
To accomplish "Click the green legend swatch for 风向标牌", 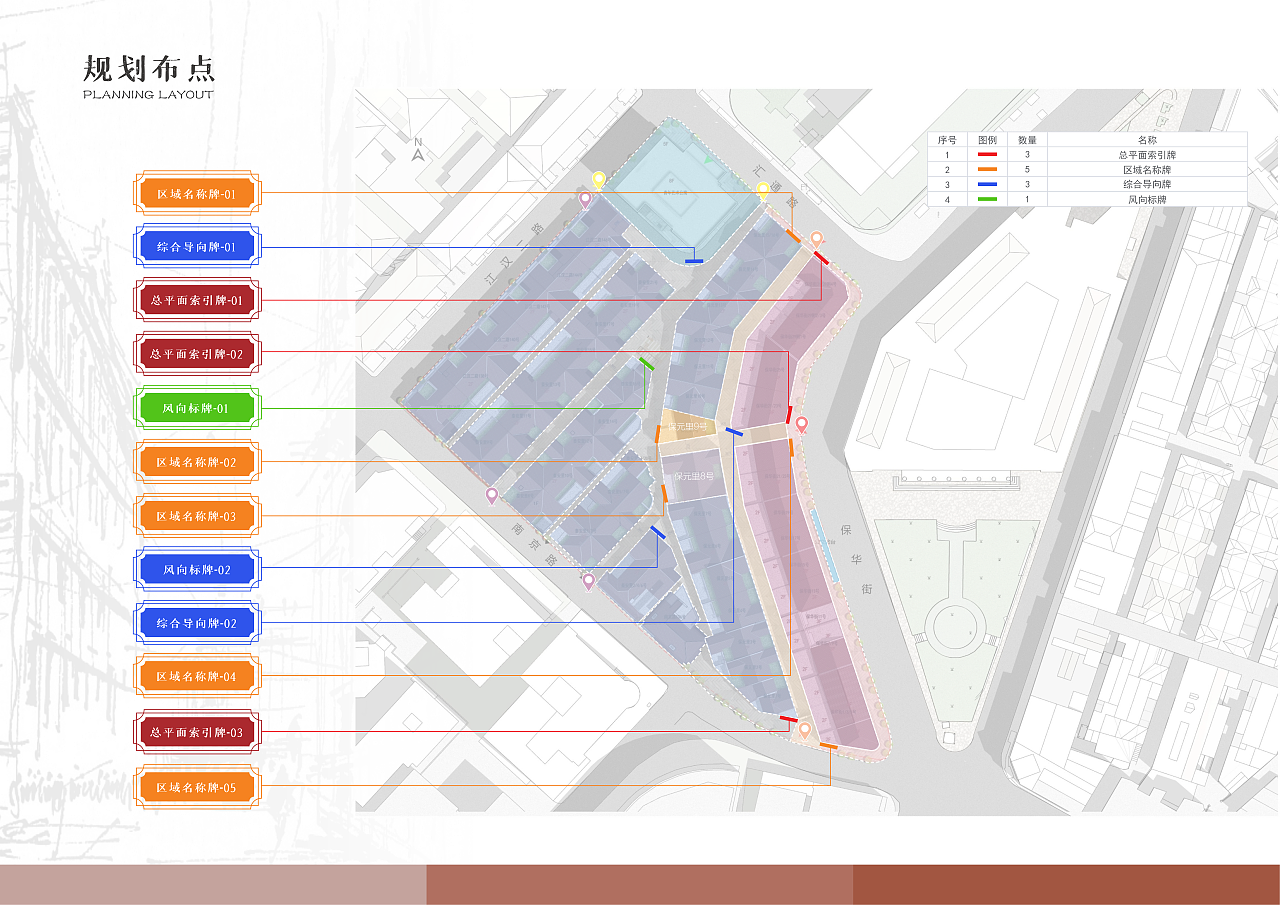I will 987,200.
